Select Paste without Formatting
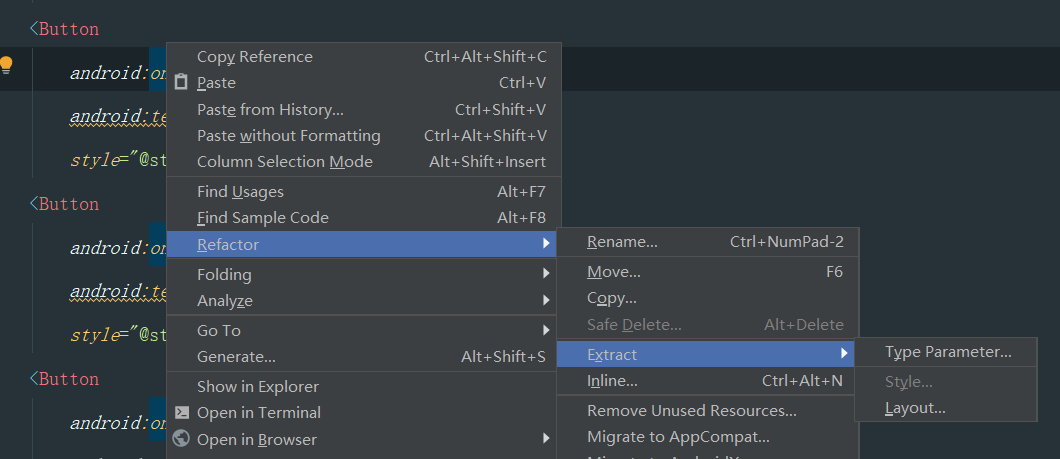This screenshot has width=1060, height=459. (288, 135)
